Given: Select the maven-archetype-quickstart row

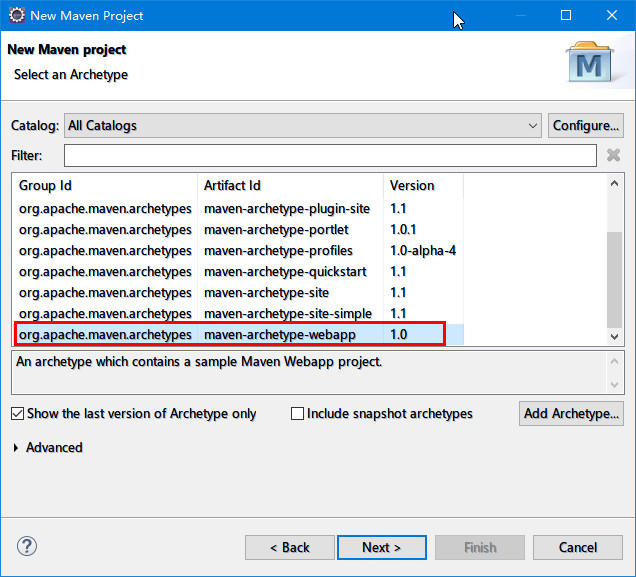Looking at the screenshot, I should (x=238, y=272).
